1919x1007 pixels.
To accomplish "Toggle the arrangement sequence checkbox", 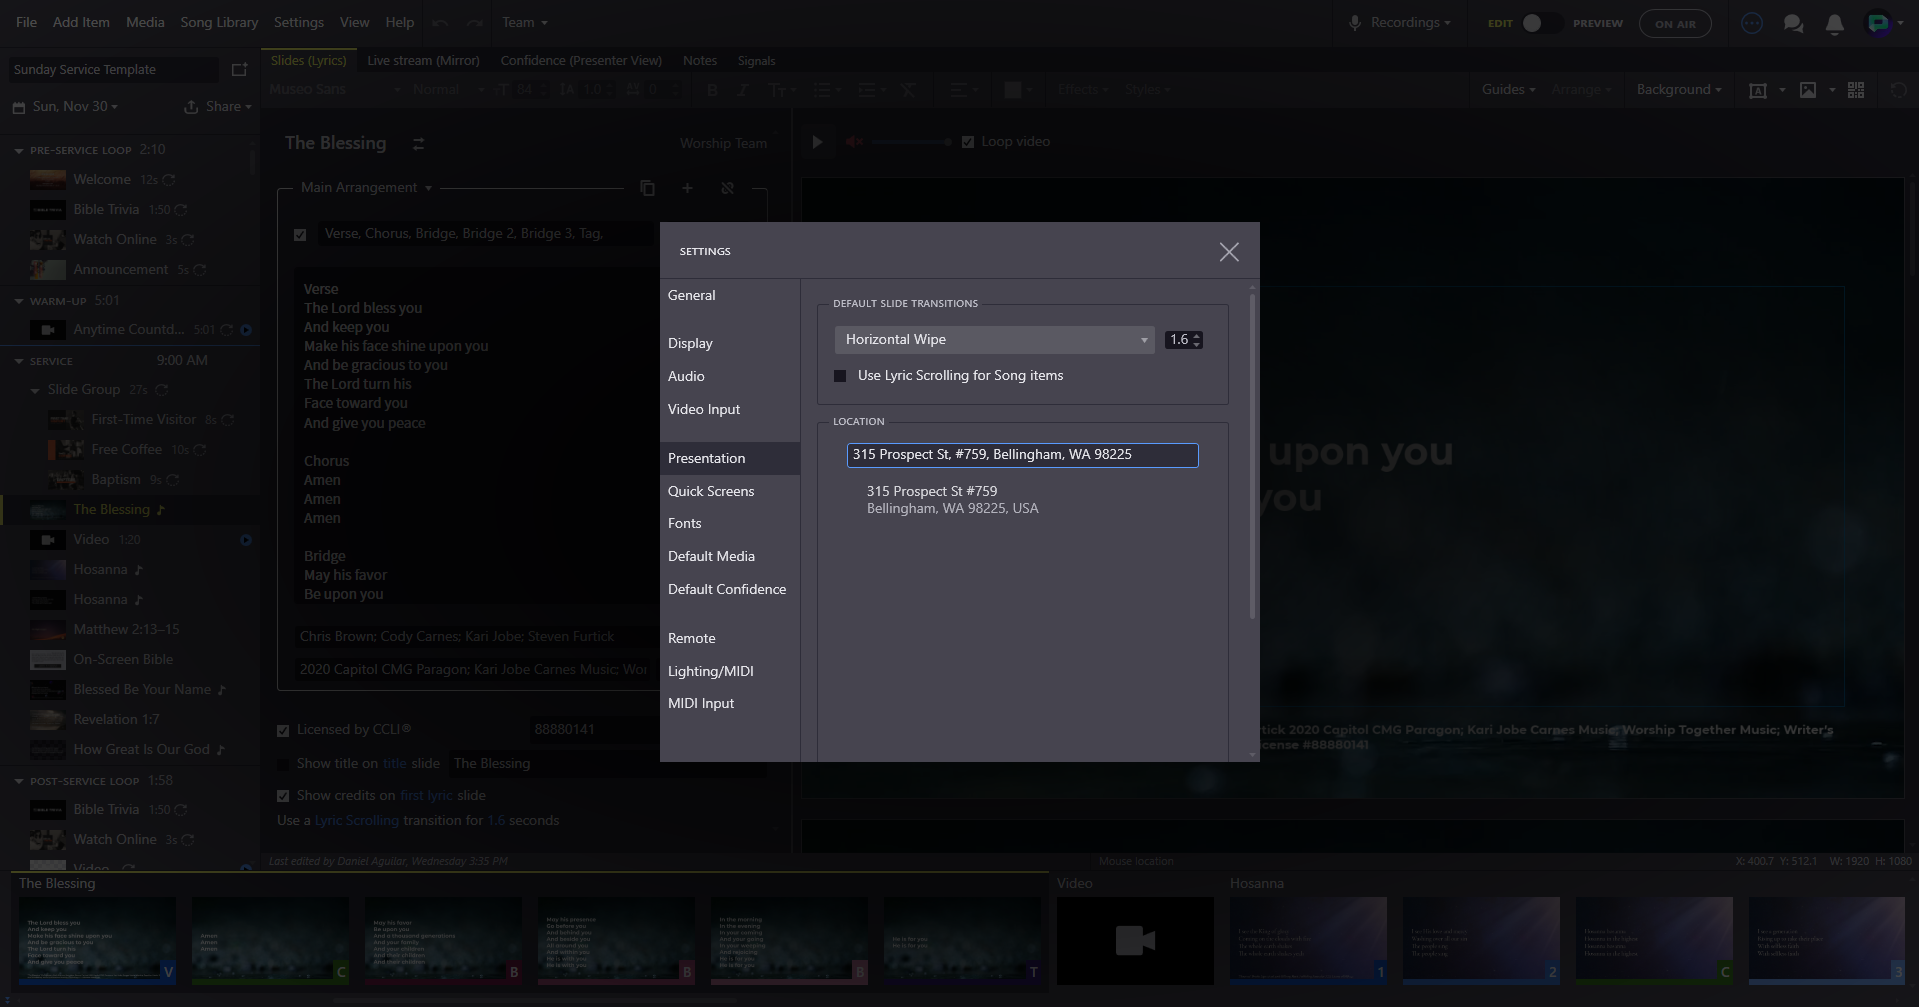I will [300, 235].
